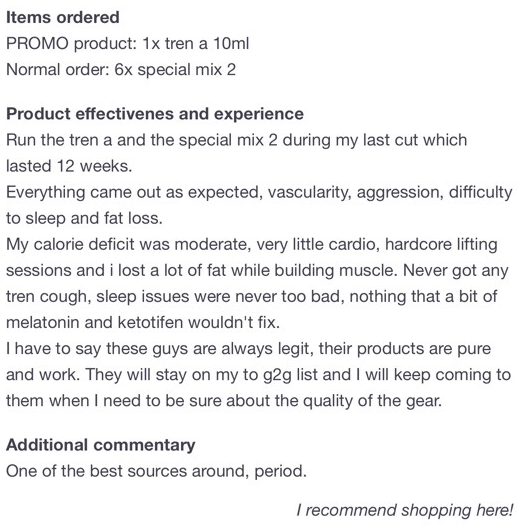Click 'to sleep and fat loss.' line
Image resolution: width=522 pixels, height=528 pixels.
[84, 219]
